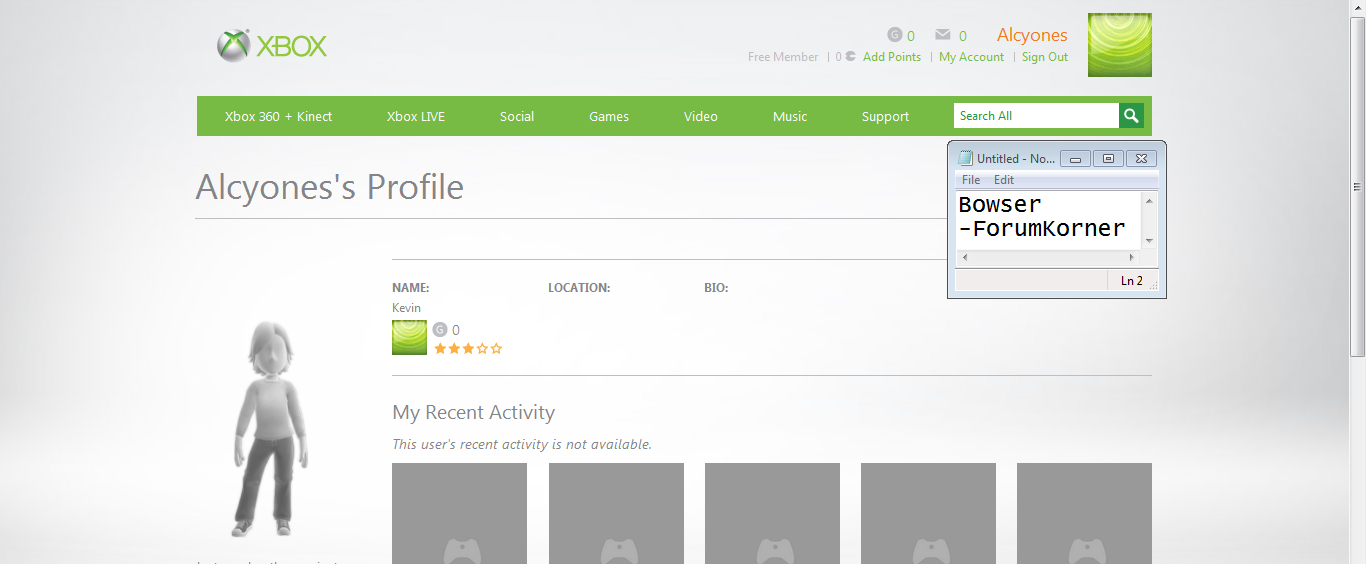Click the browser scrollbar up arrow
This screenshot has height=564, width=1366.
click(x=1357, y=8)
